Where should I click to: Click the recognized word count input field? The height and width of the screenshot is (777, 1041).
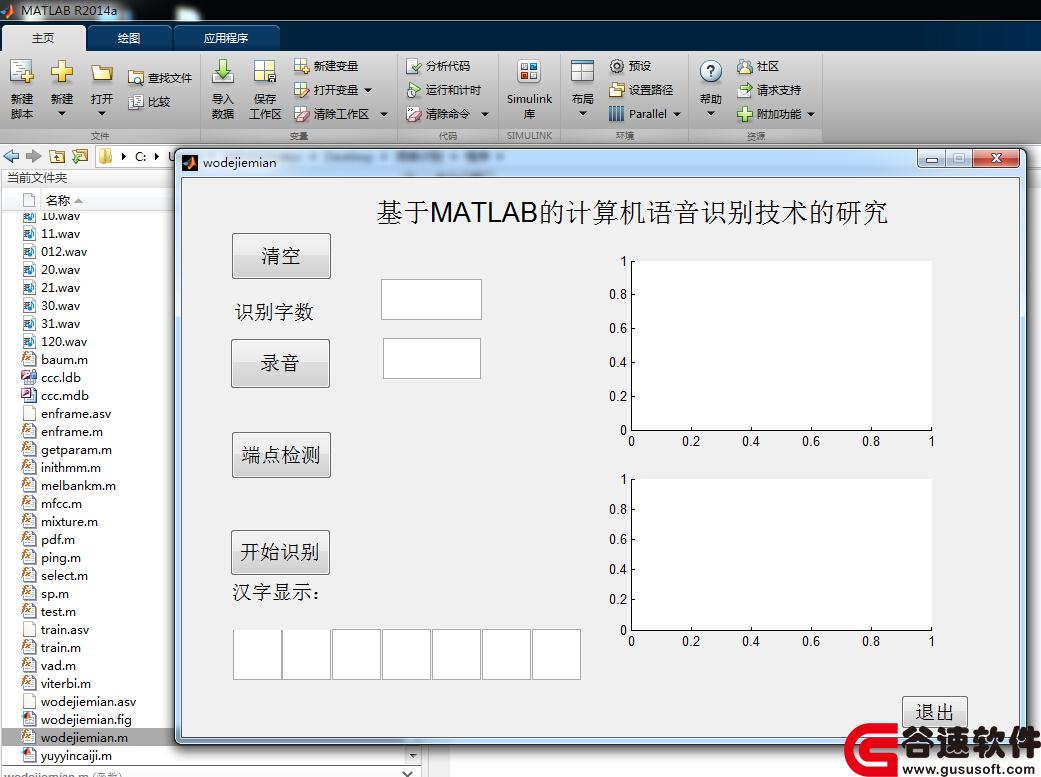[431, 300]
